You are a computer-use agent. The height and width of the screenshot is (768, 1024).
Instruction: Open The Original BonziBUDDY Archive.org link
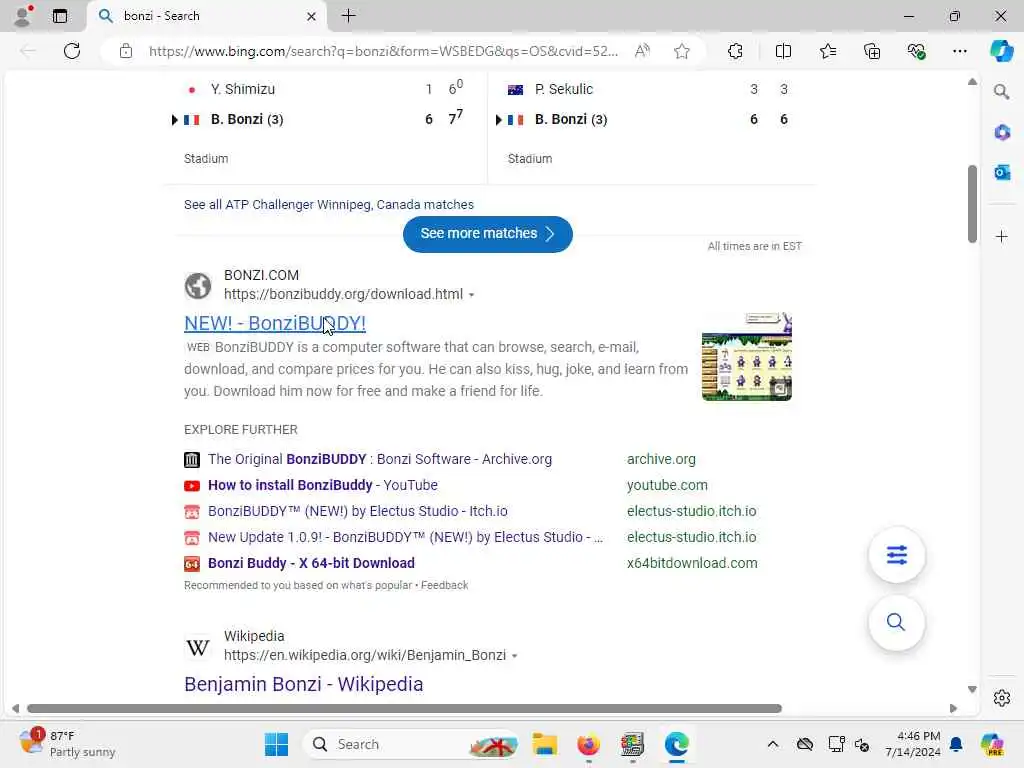click(x=379, y=459)
